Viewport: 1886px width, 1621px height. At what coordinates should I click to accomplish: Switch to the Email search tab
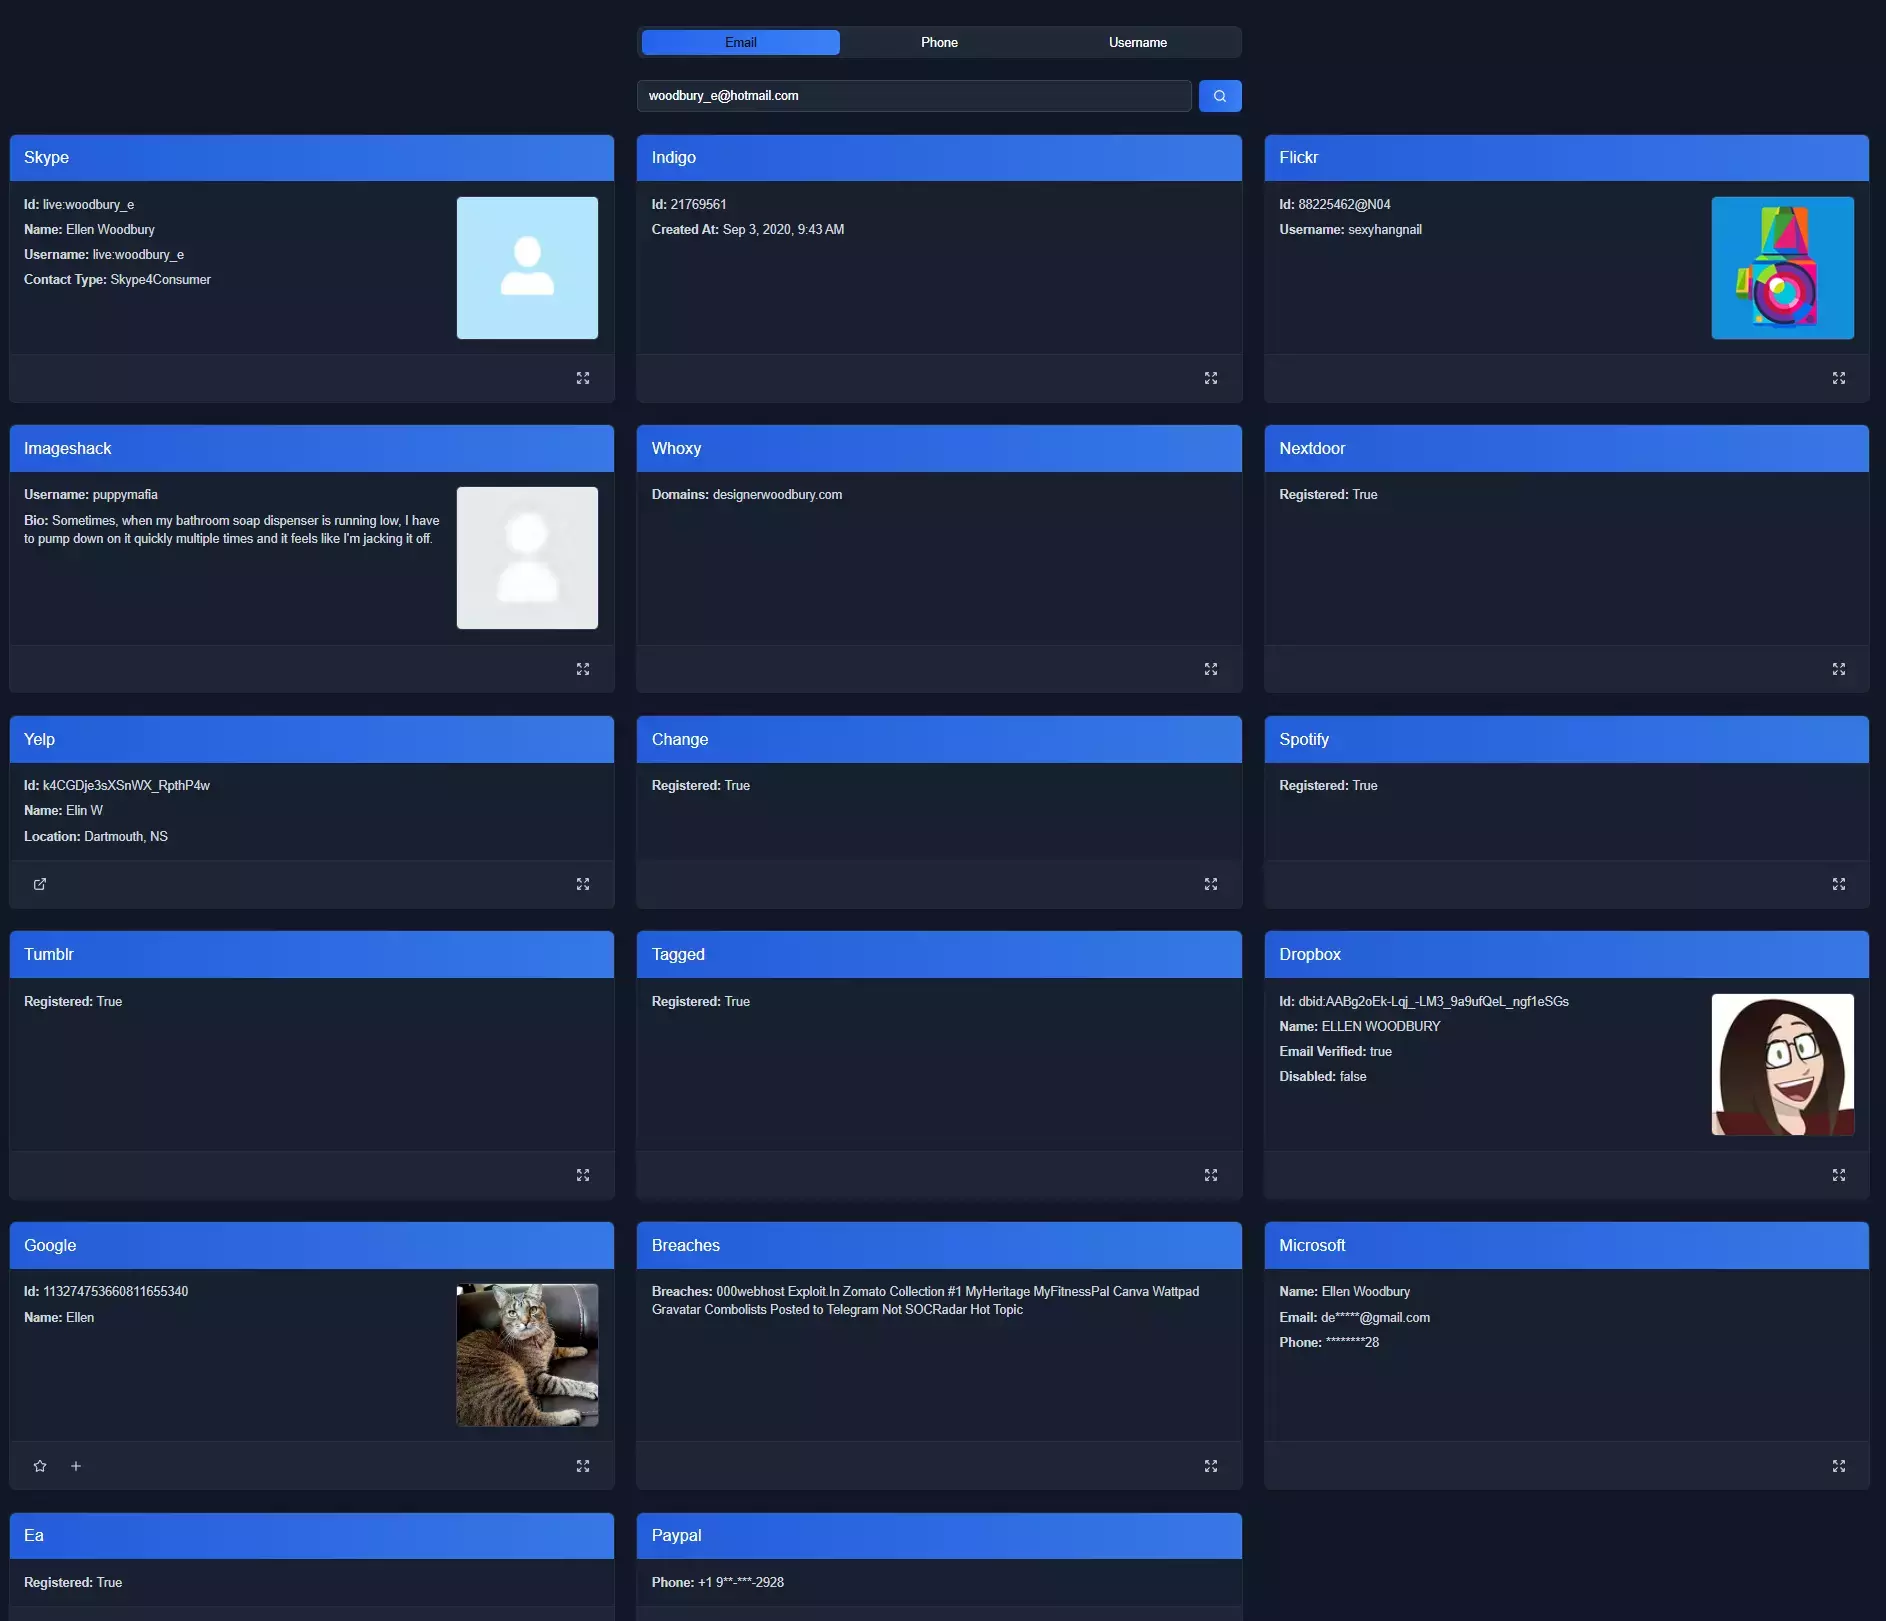740,42
